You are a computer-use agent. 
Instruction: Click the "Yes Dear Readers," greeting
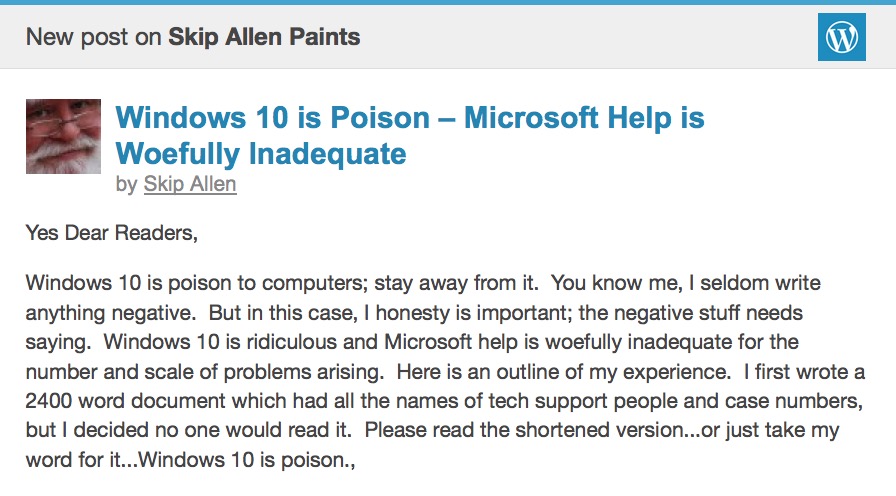(111, 233)
